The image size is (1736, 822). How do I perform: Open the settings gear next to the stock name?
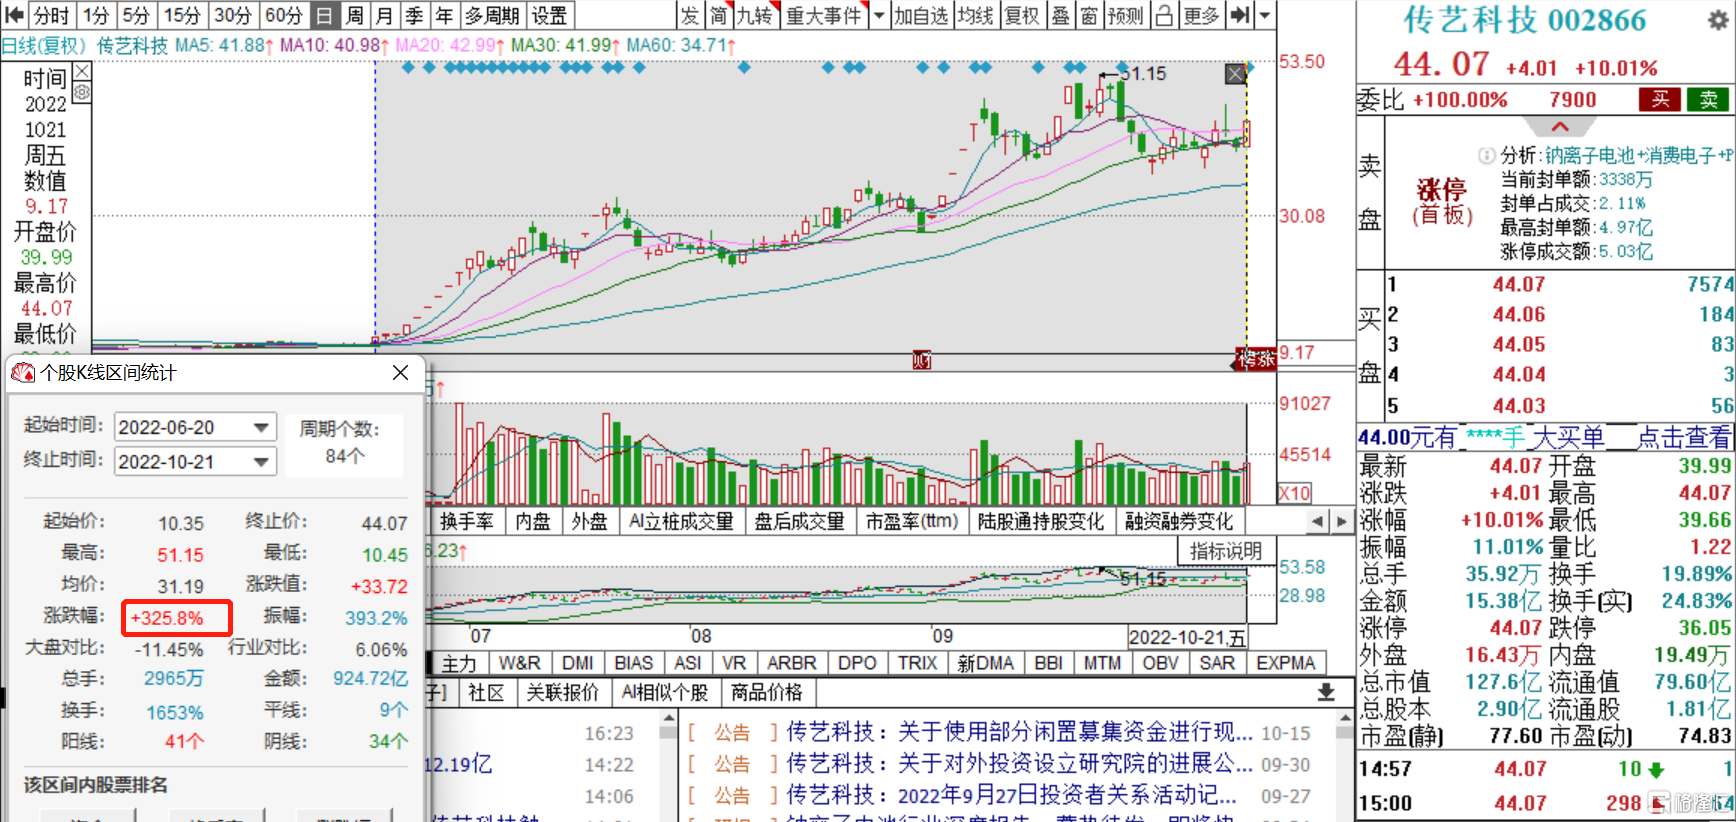(1717, 21)
